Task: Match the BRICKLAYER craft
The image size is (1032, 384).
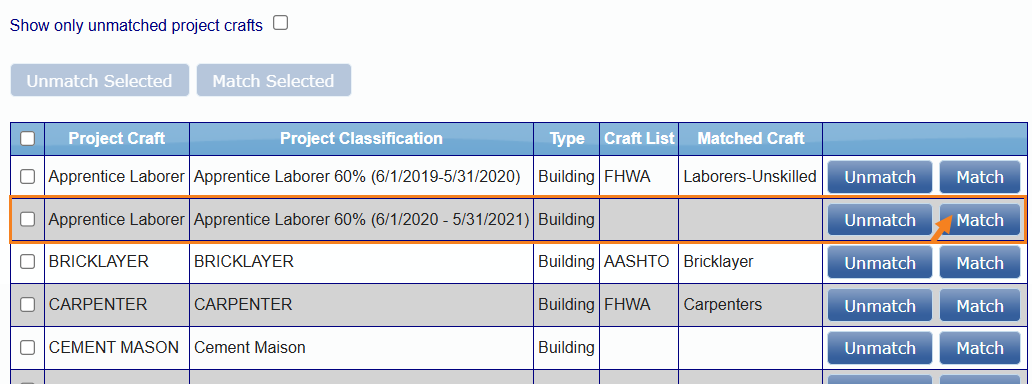Action: tap(980, 263)
